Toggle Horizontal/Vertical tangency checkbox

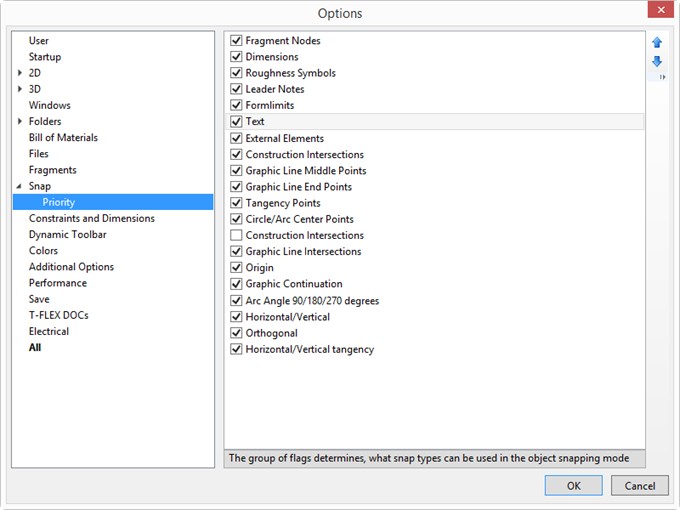236,349
